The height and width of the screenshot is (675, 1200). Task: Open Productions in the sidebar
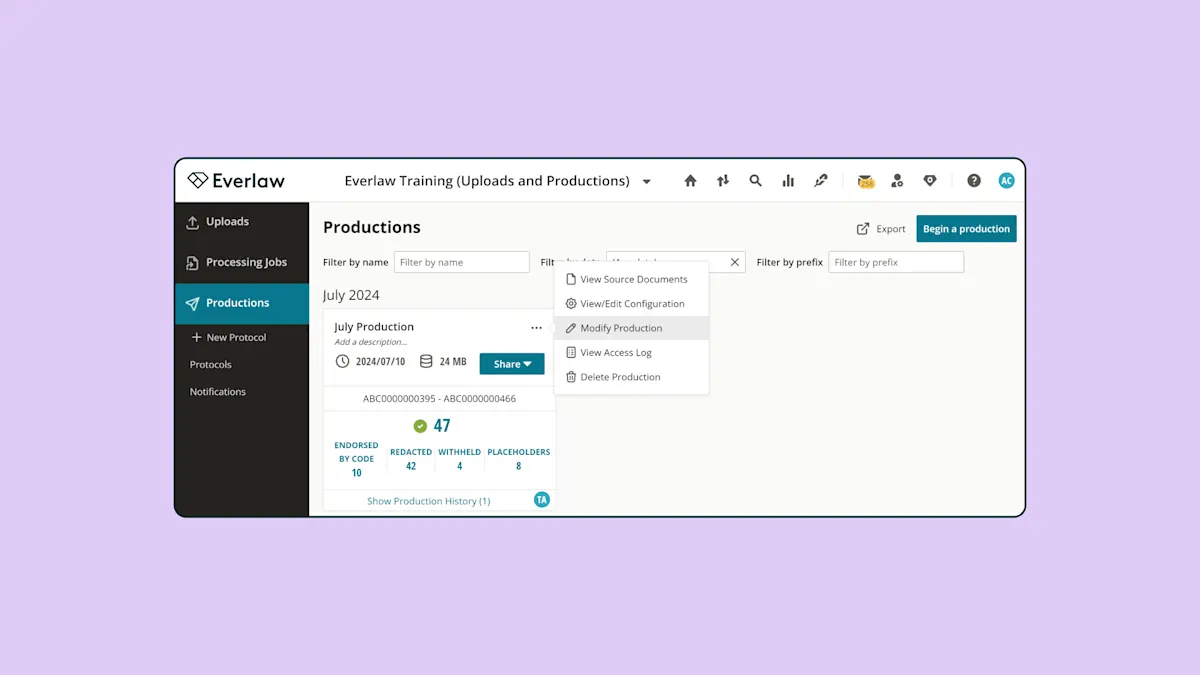(242, 303)
